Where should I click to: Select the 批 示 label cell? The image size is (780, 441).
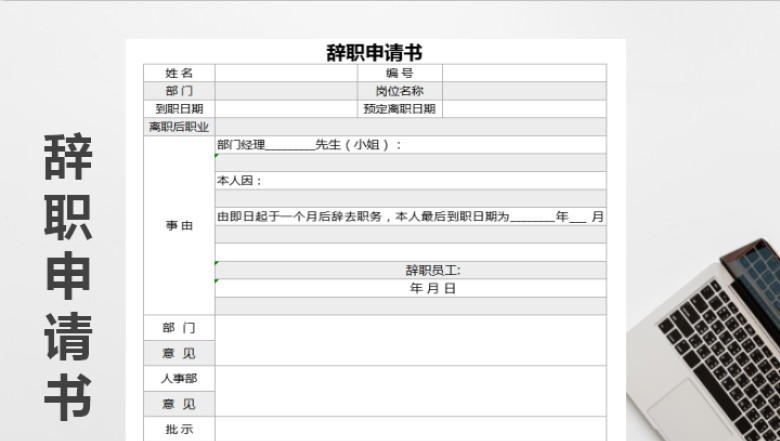pyautogui.click(x=179, y=429)
